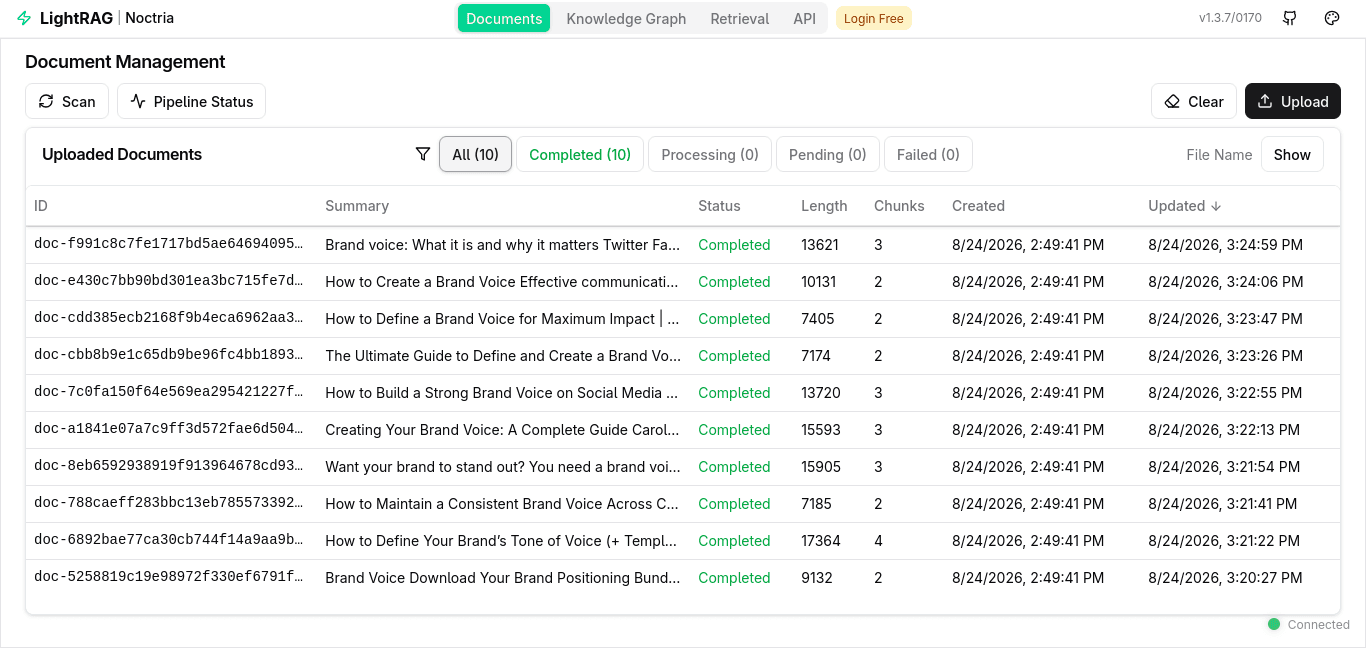Select the Documents tab

504,18
